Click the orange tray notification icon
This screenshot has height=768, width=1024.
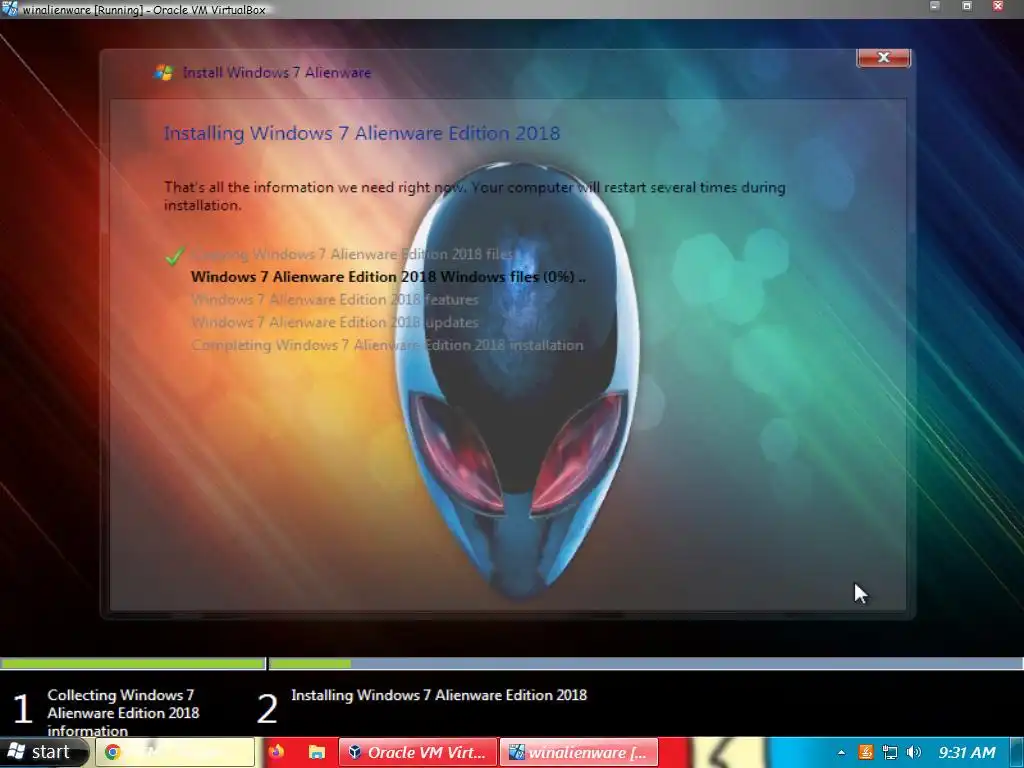(x=865, y=752)
